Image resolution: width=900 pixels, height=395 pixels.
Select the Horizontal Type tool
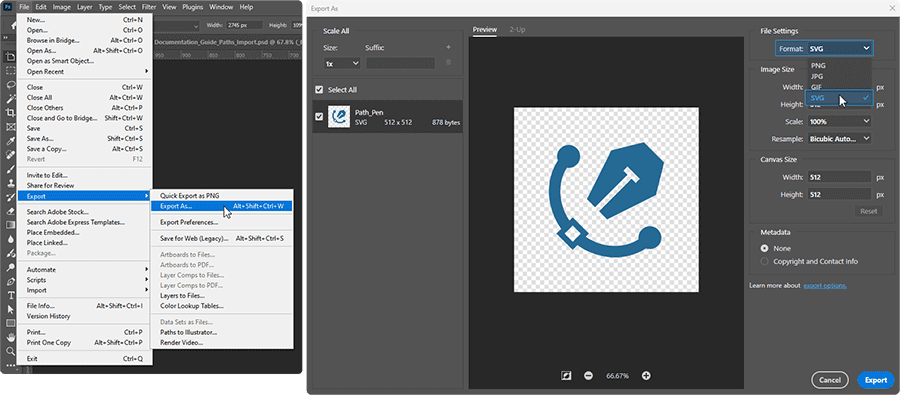coord(10,295)
